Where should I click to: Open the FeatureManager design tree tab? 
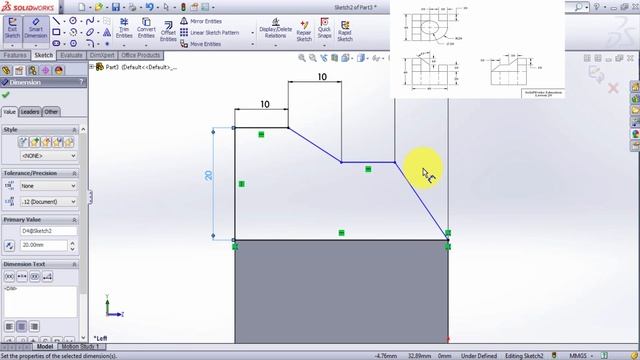coord(6,70)
